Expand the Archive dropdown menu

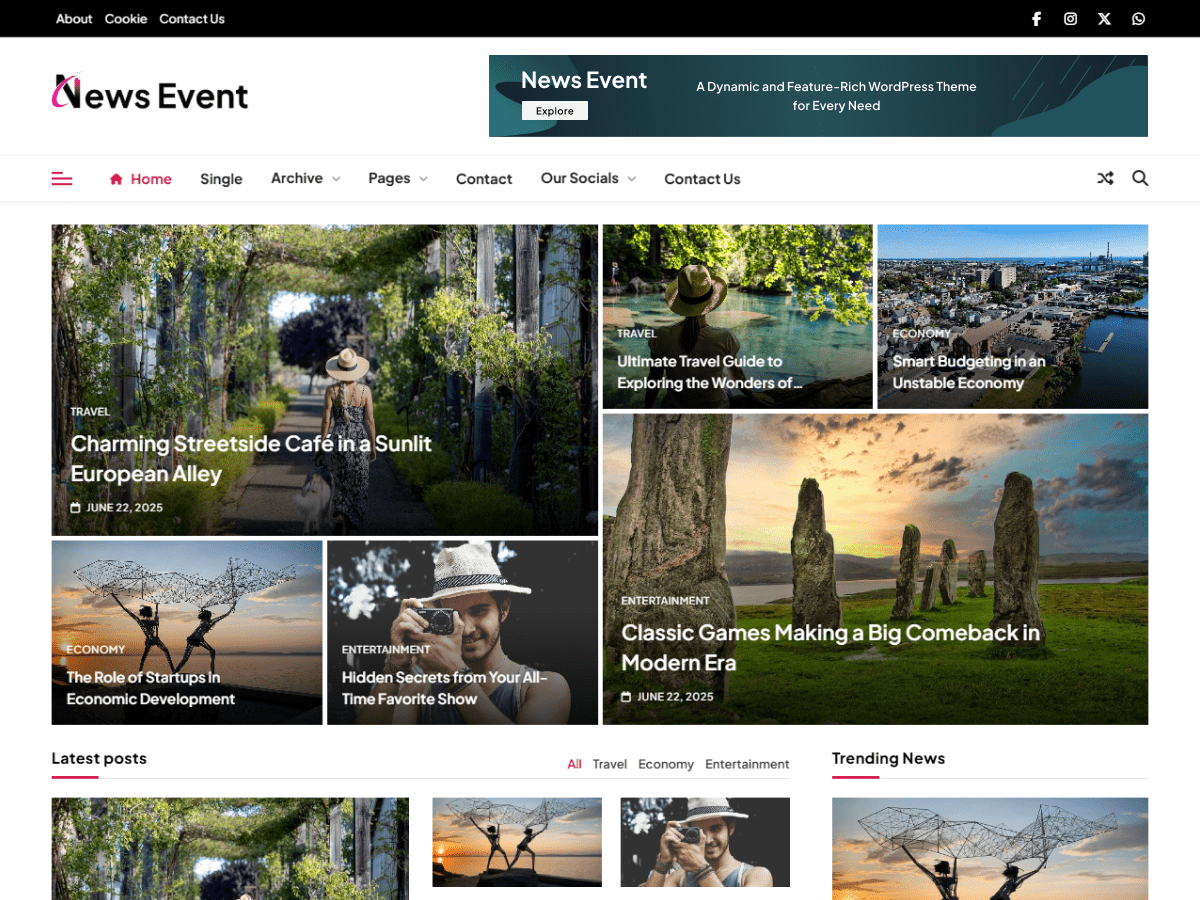pyautogui.click(x=305, y=179)
